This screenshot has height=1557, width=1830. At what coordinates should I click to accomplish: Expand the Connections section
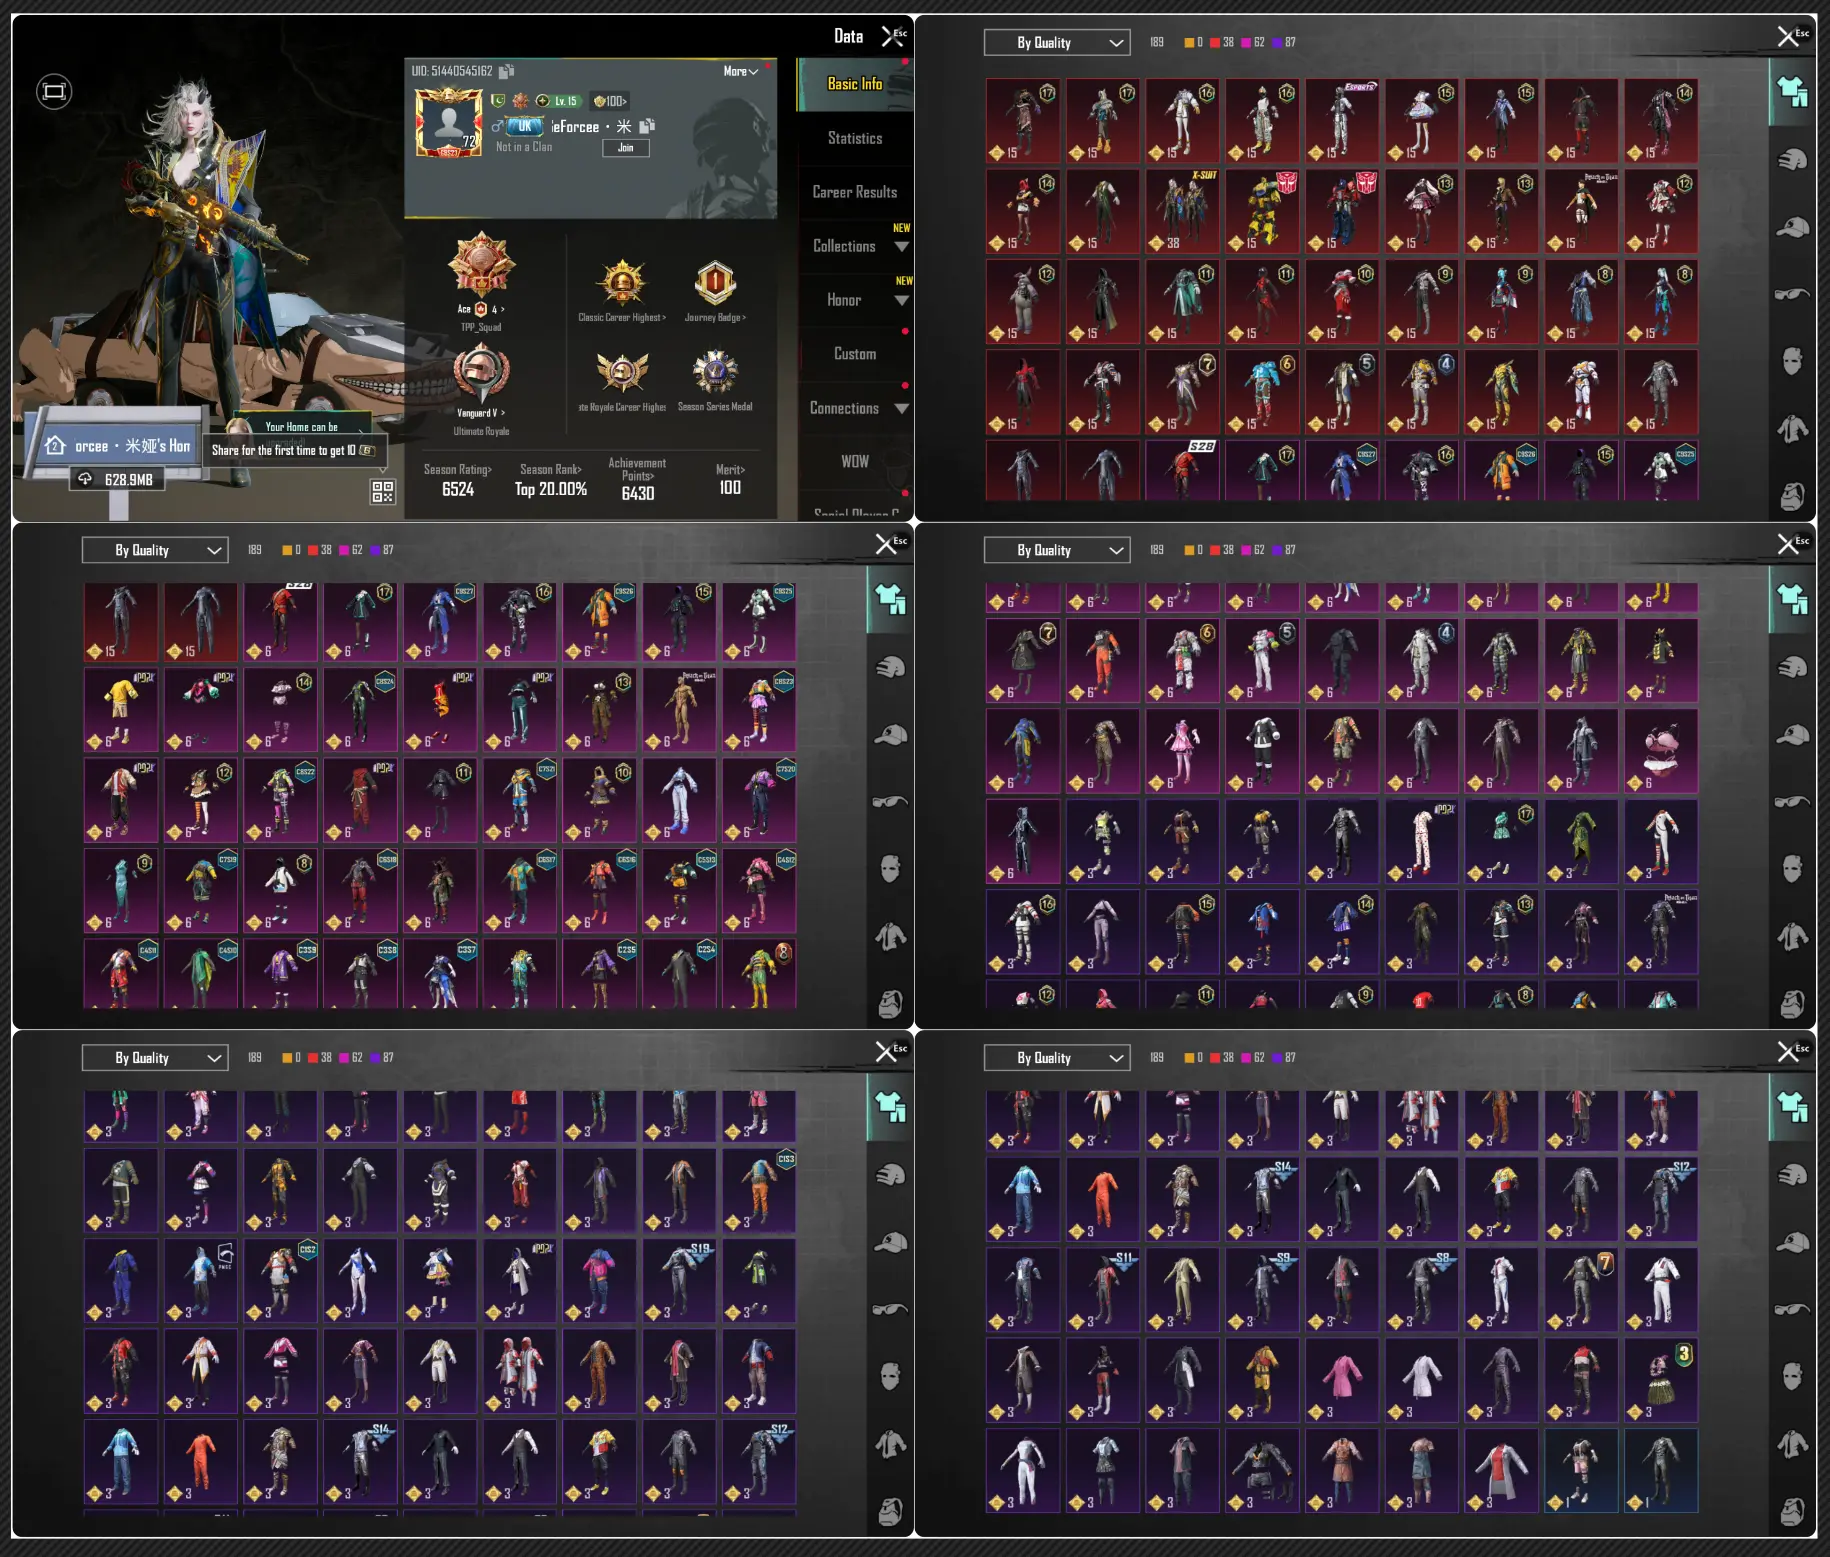tap(856, 408)
